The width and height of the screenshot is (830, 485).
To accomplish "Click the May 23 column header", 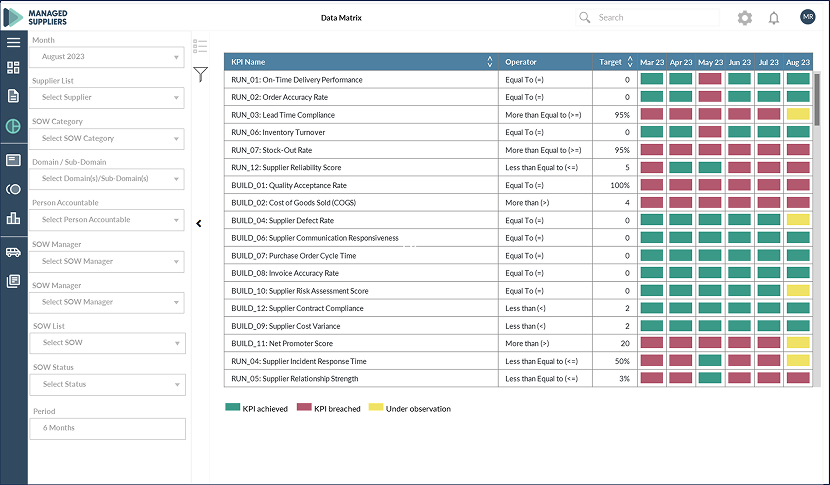I will click(x=710, y=62).
